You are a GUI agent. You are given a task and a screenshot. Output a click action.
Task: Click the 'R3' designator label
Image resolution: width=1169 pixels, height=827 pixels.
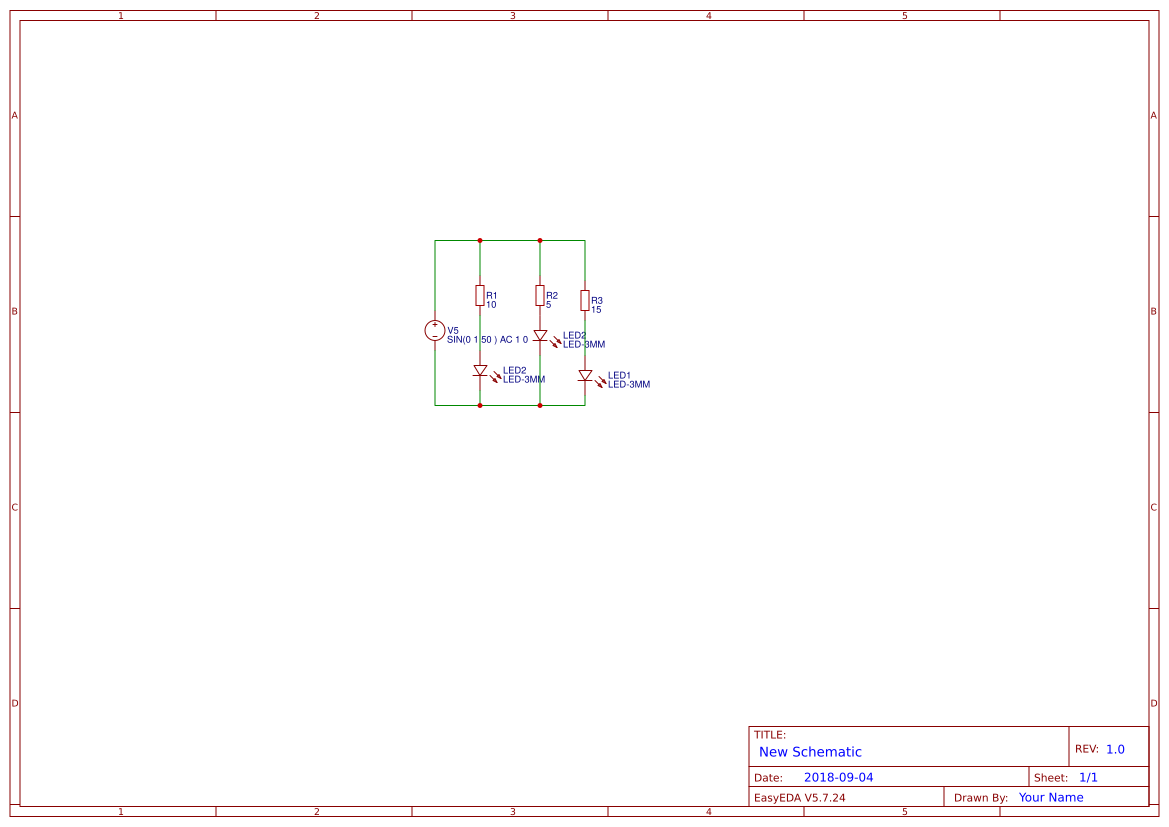point(597,301)
